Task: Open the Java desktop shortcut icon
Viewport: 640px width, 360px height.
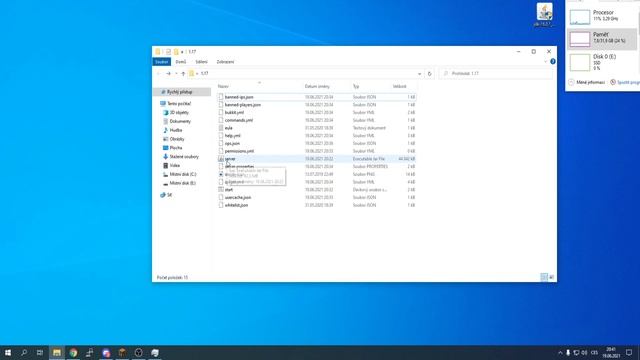Action: pyautogui.click(x=544, y=15)
